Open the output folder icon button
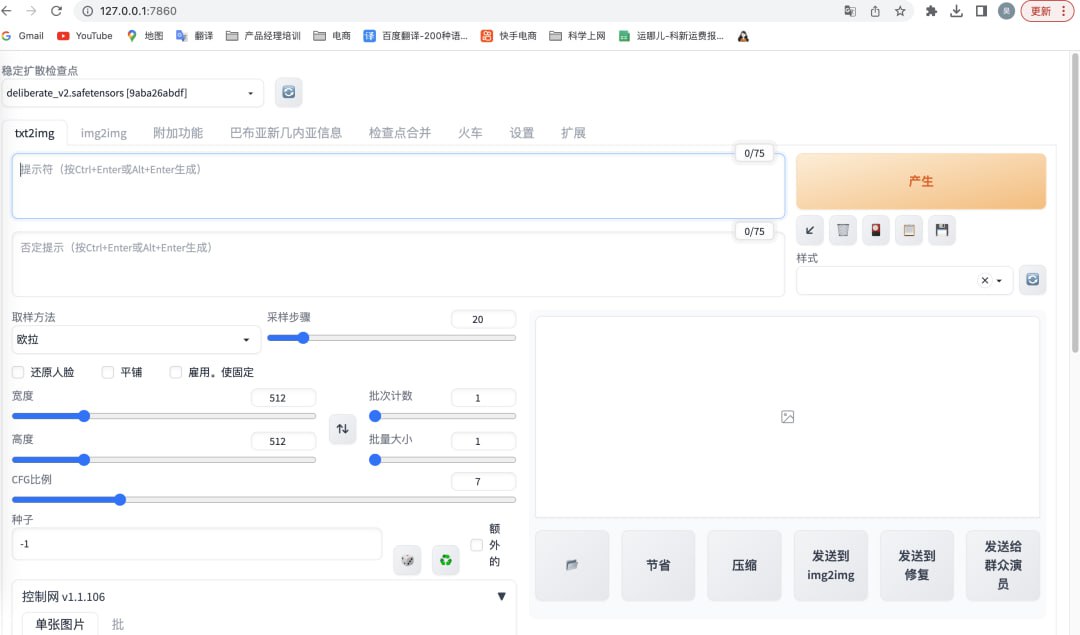The height and width of the screenshot is (635, 1080). (x=572, y=565)
